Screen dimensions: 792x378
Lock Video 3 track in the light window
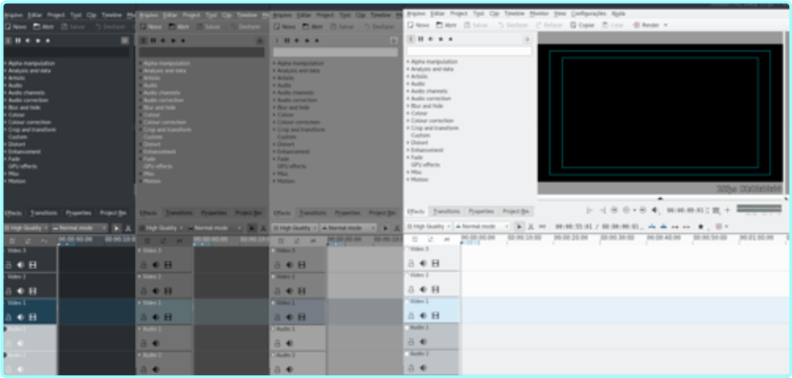[411, 263]
